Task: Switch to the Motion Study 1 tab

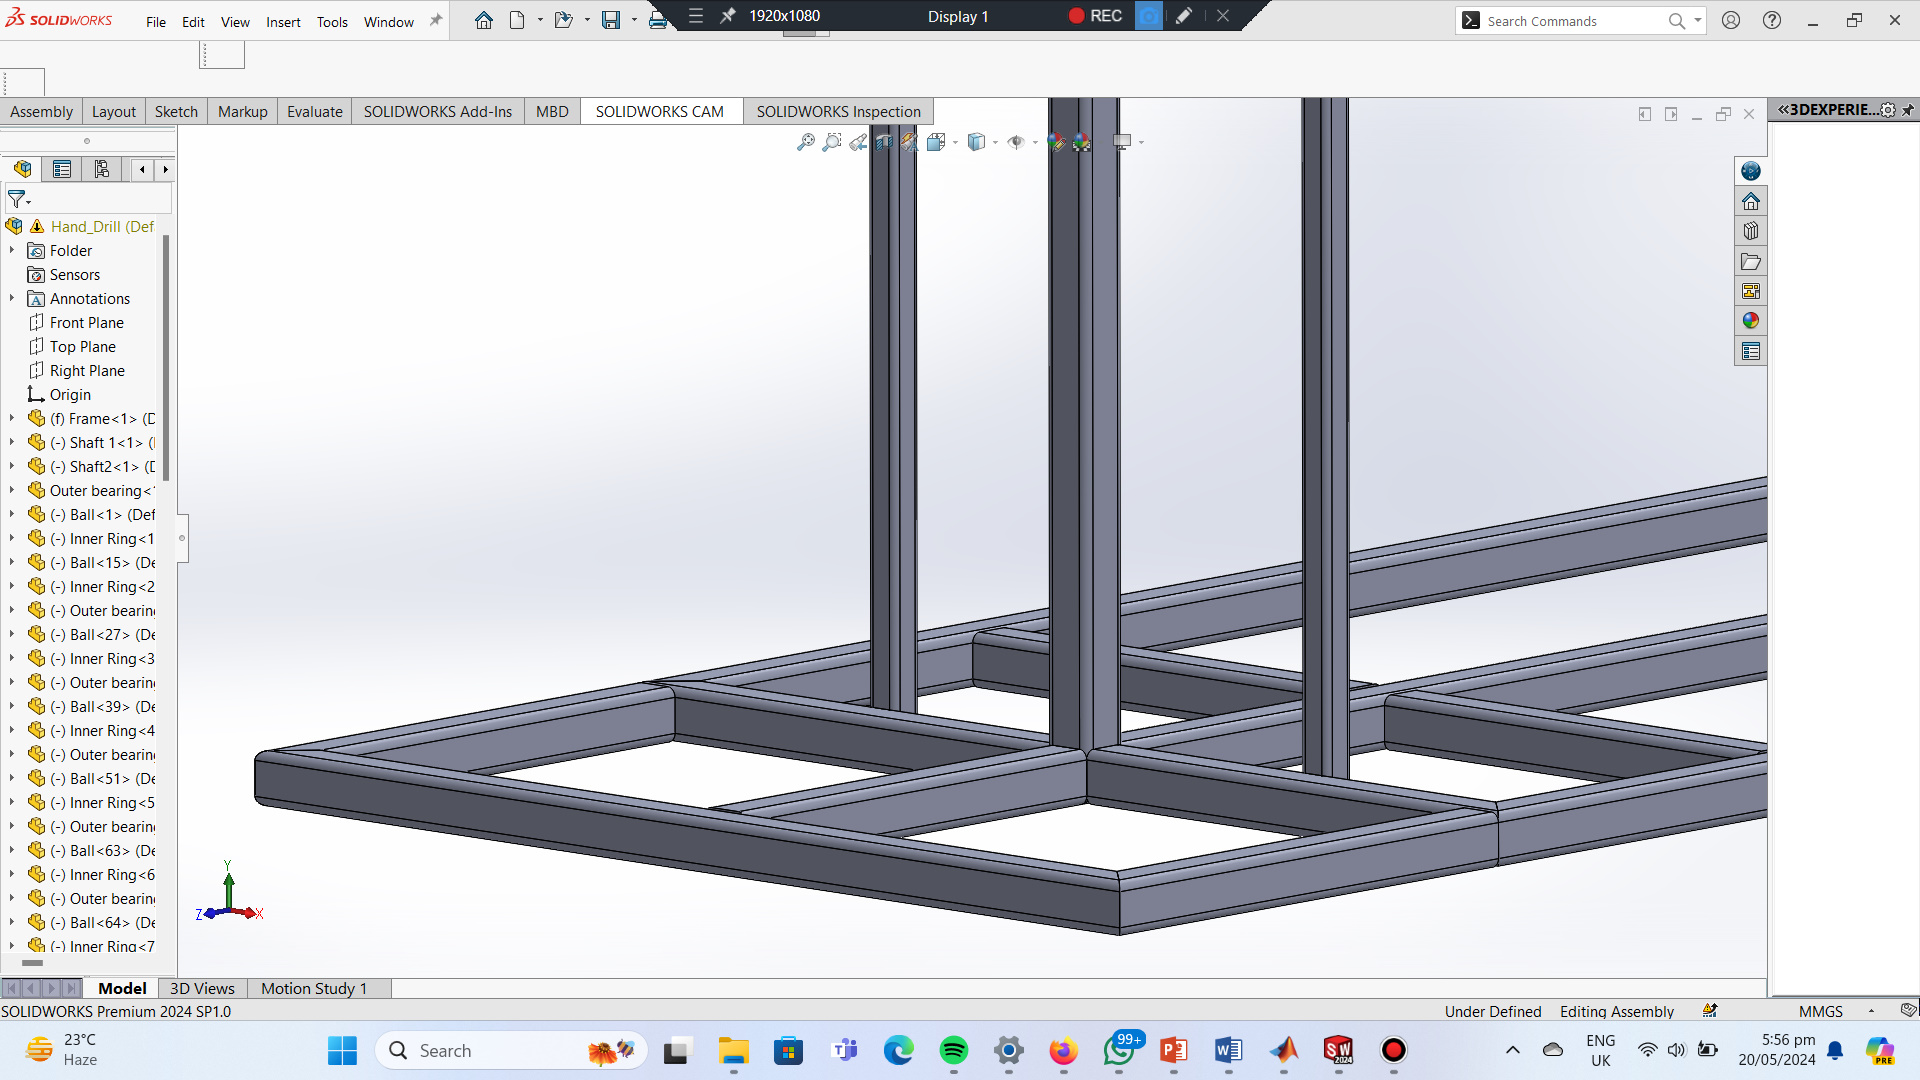Action: coord(314,988)
